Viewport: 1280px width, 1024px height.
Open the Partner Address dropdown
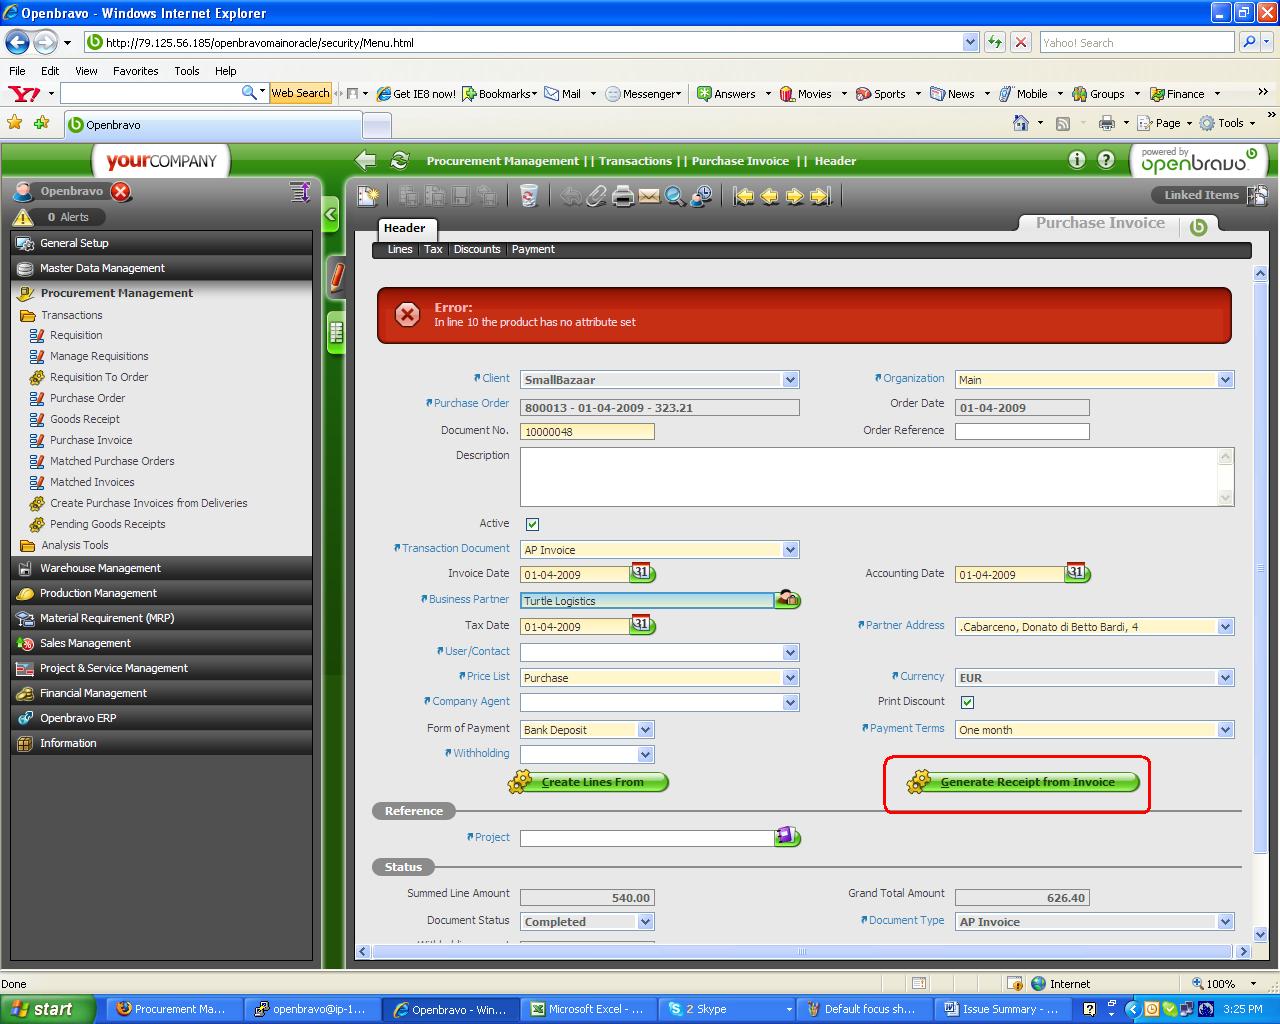tap(1226, 627)
